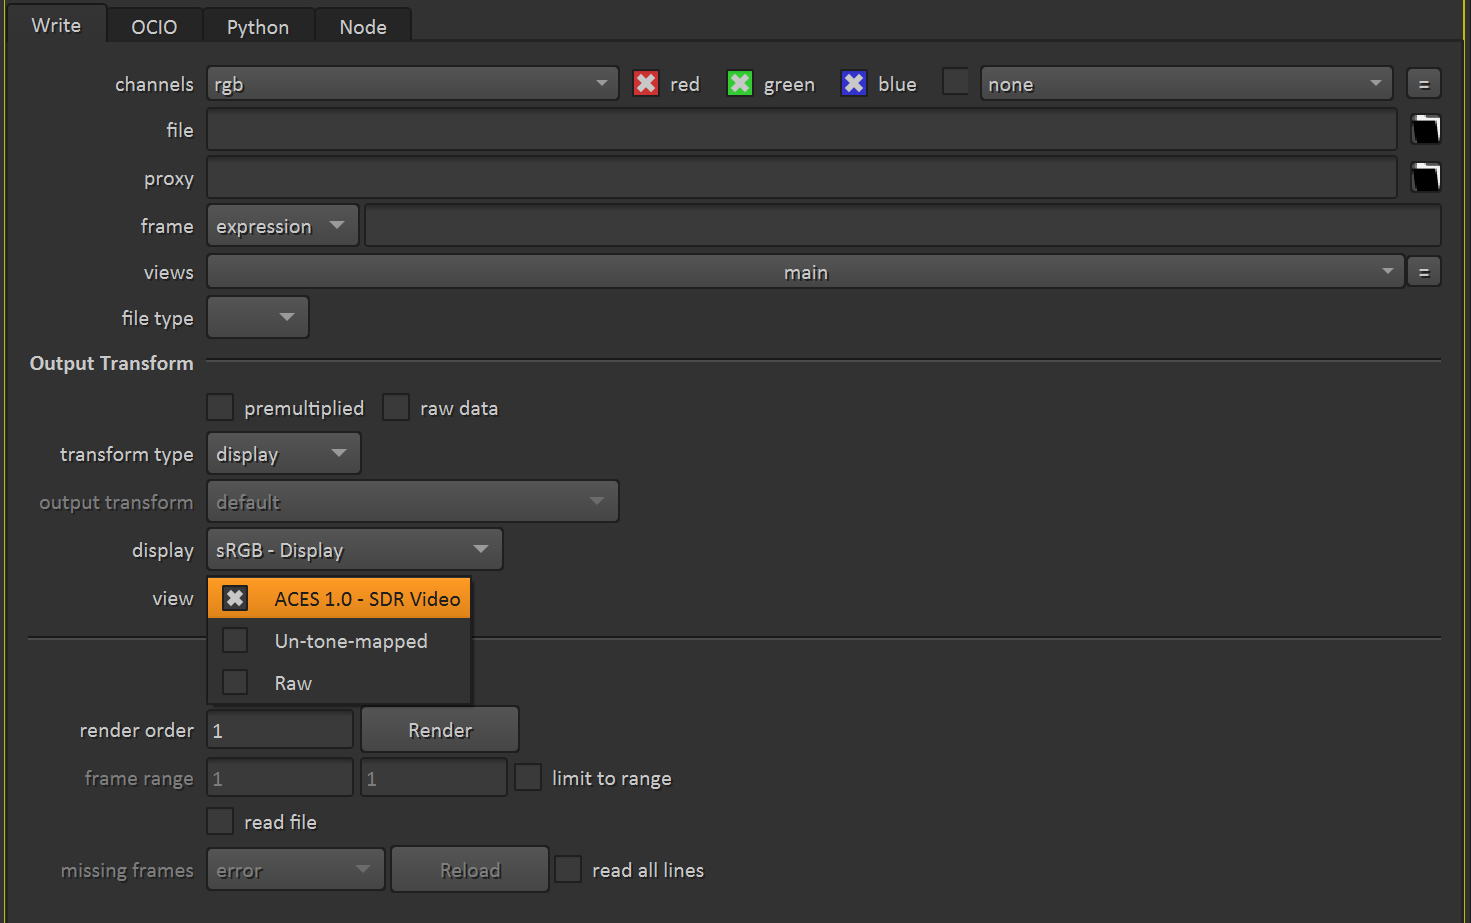Image resolution: width=1471 pixels, height=923 pixels.
Task: Enable the raw data checkbox
Action: [x=396, y=407]
